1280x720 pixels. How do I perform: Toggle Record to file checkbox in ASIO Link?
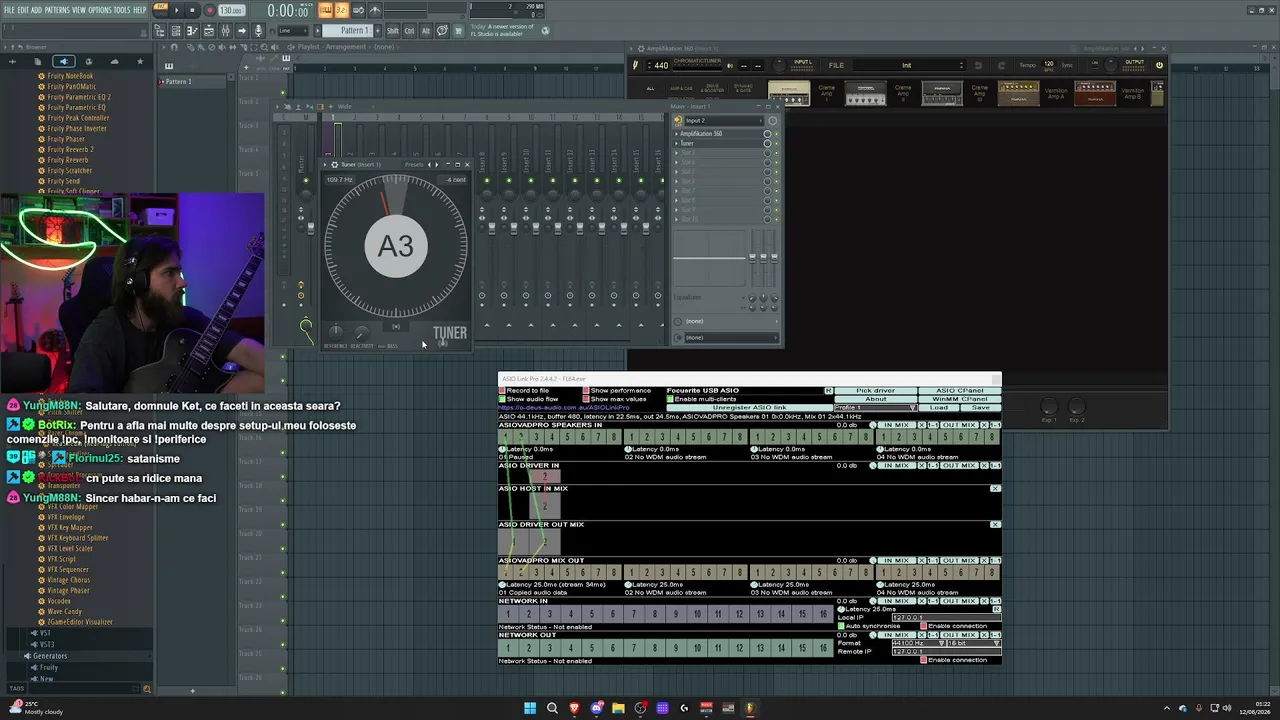[x=502, y=390]
